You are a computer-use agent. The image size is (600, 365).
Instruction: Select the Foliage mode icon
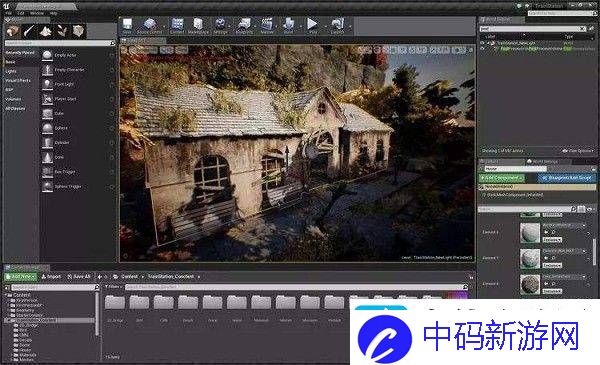tap(62, 31)
